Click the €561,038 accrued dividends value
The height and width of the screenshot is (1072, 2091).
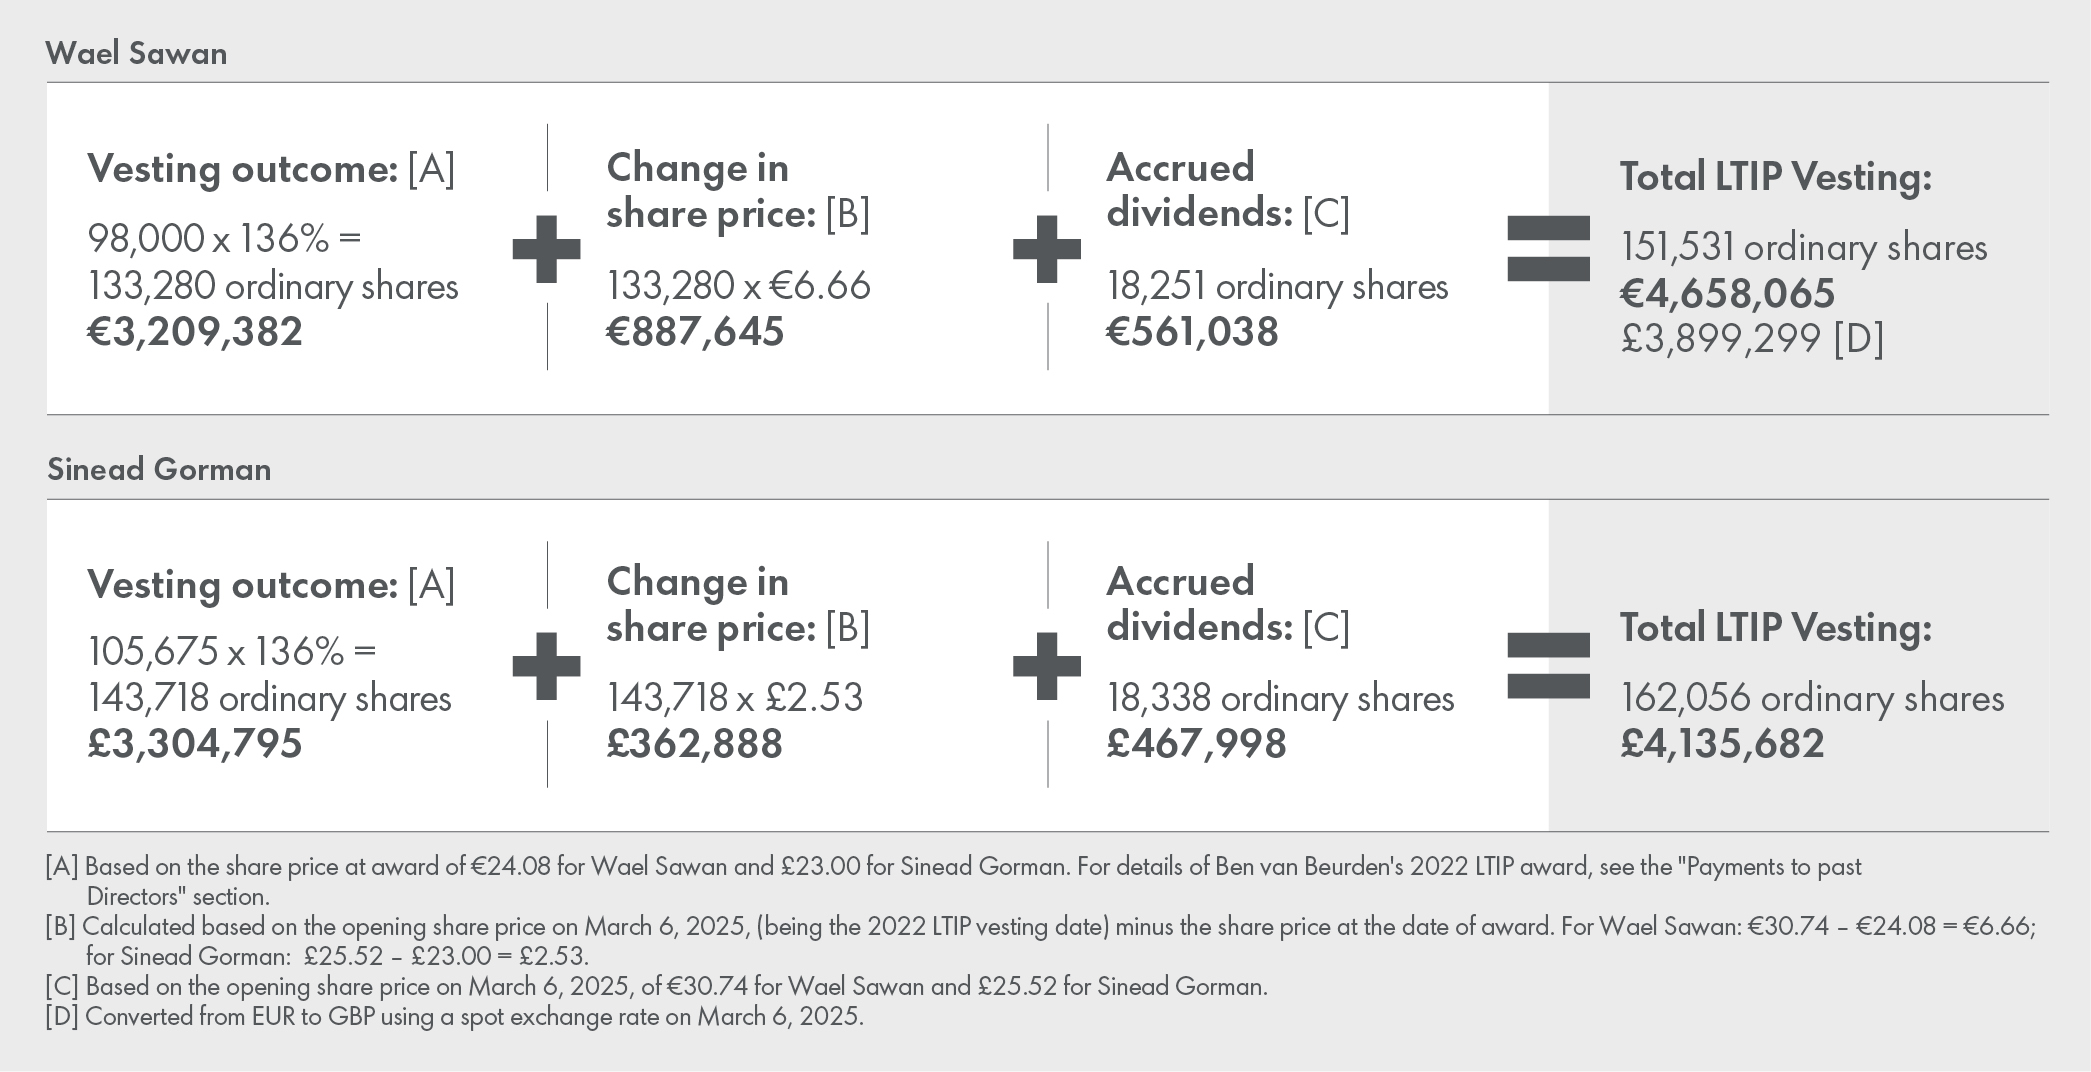pyautogui.click(x=1192, y=332)
